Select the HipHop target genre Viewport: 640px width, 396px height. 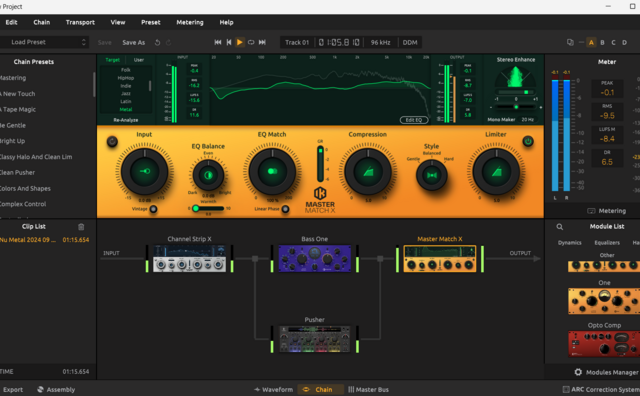click(x=126, y=78)
